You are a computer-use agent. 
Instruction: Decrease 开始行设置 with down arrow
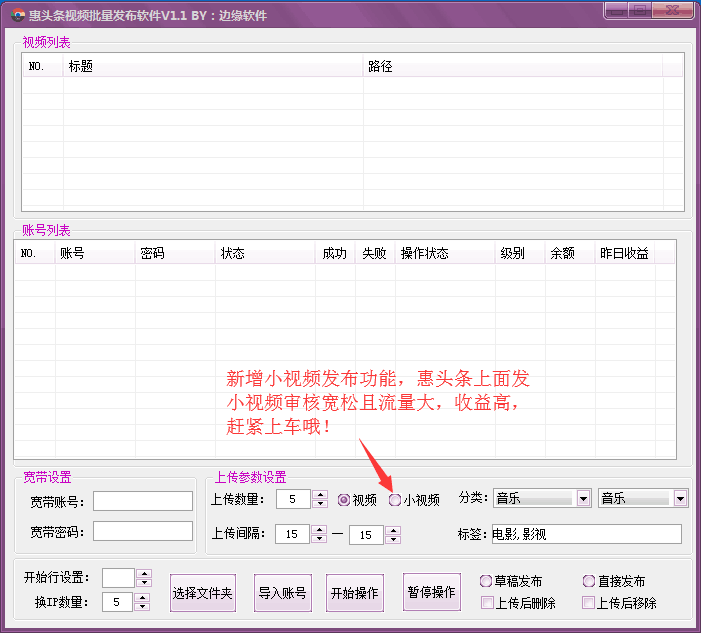pyautogui.click(x=144, y=582)
